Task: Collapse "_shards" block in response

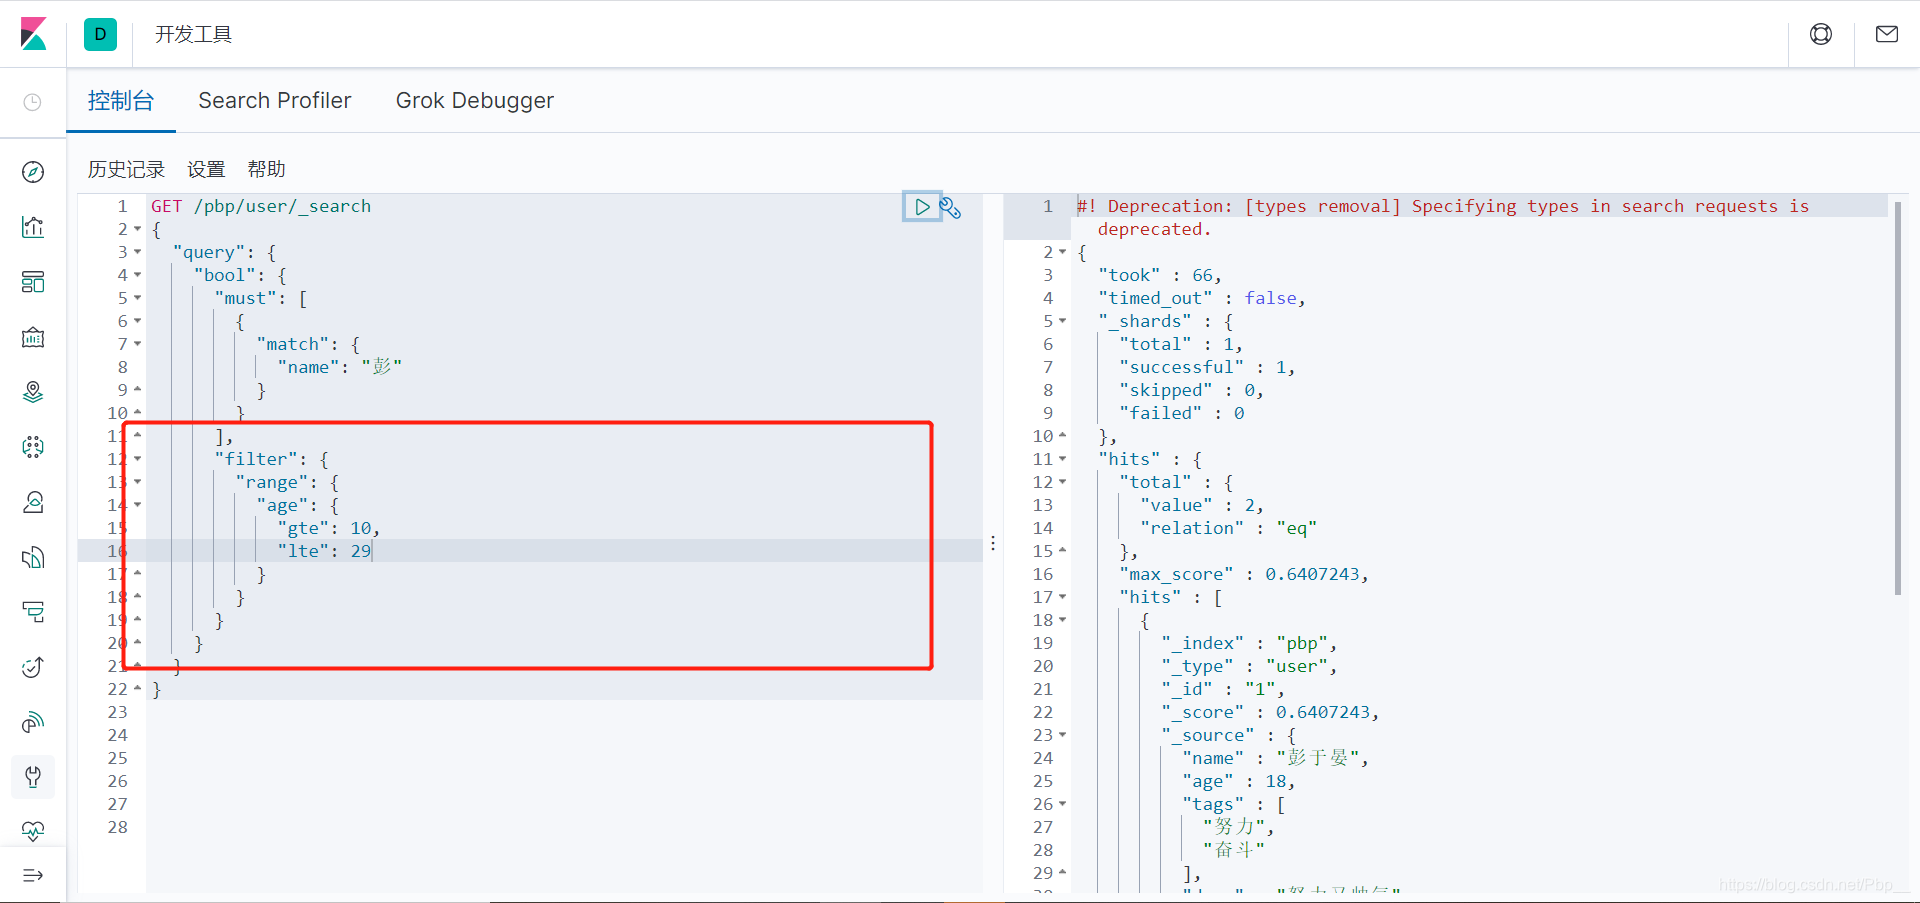Action: pos(1062,321)
